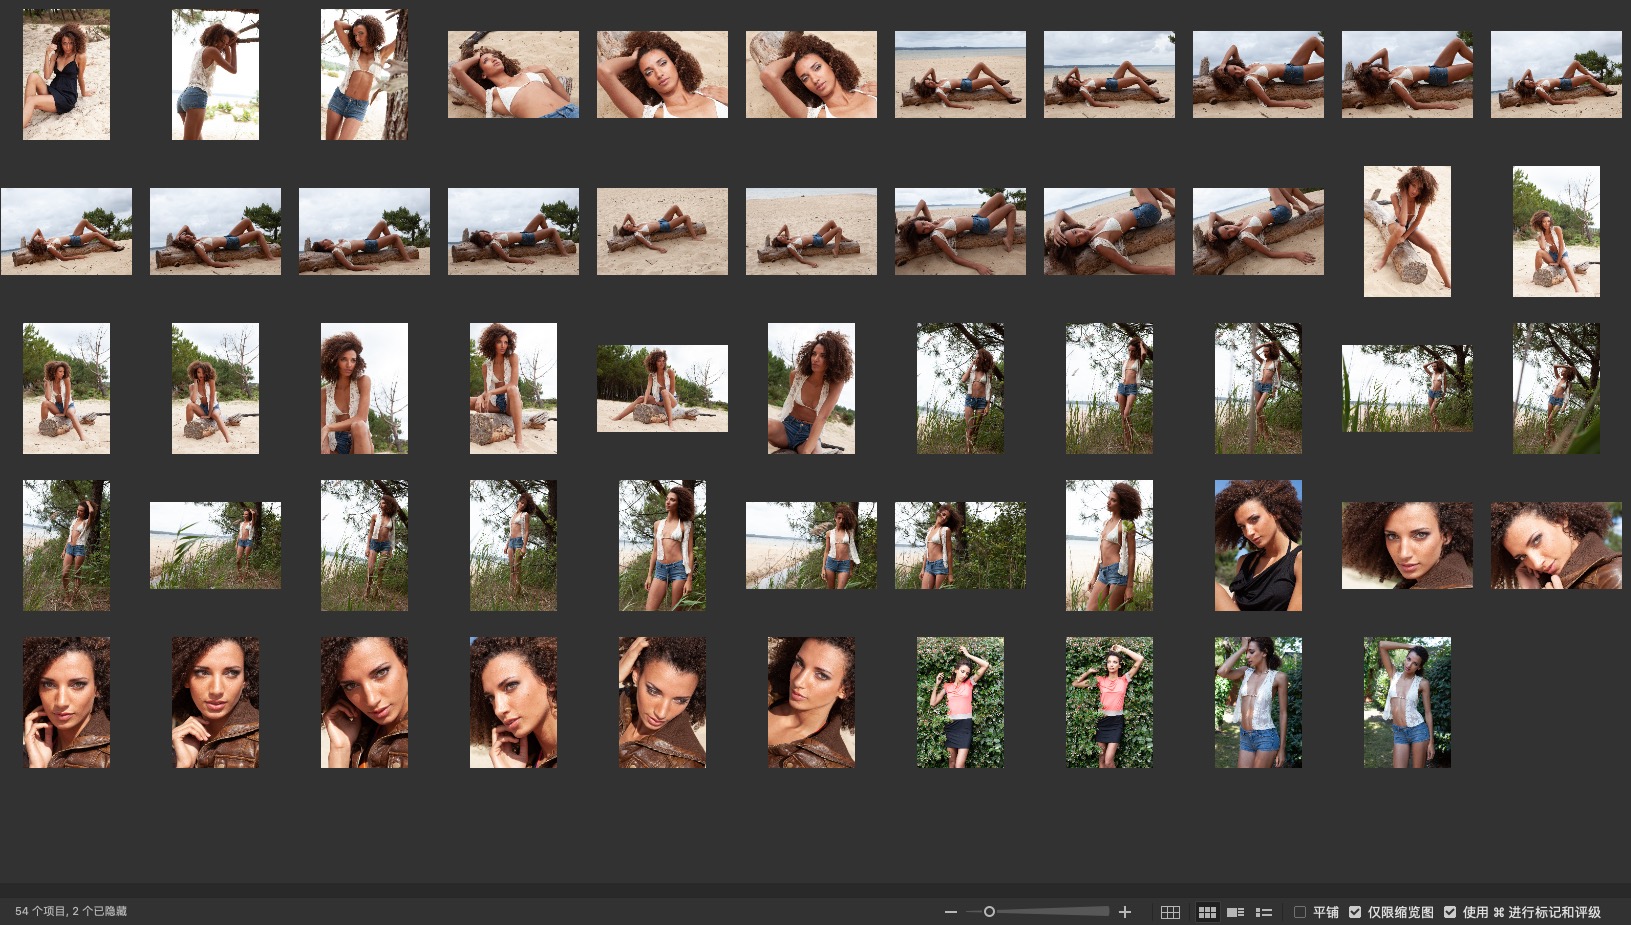Click the thumbnail size slider handle
Screen dimensions: 1631x925
[x=989, y=912]
